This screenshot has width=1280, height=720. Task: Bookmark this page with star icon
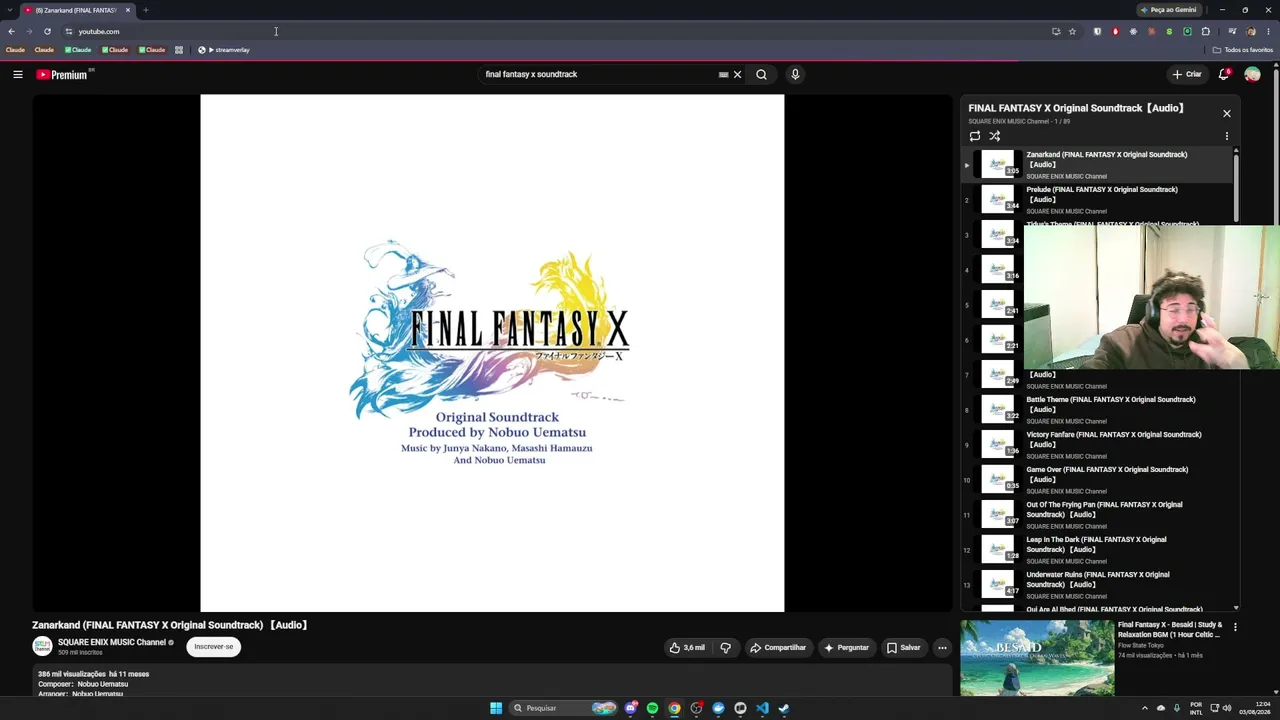click(1072, 31)
